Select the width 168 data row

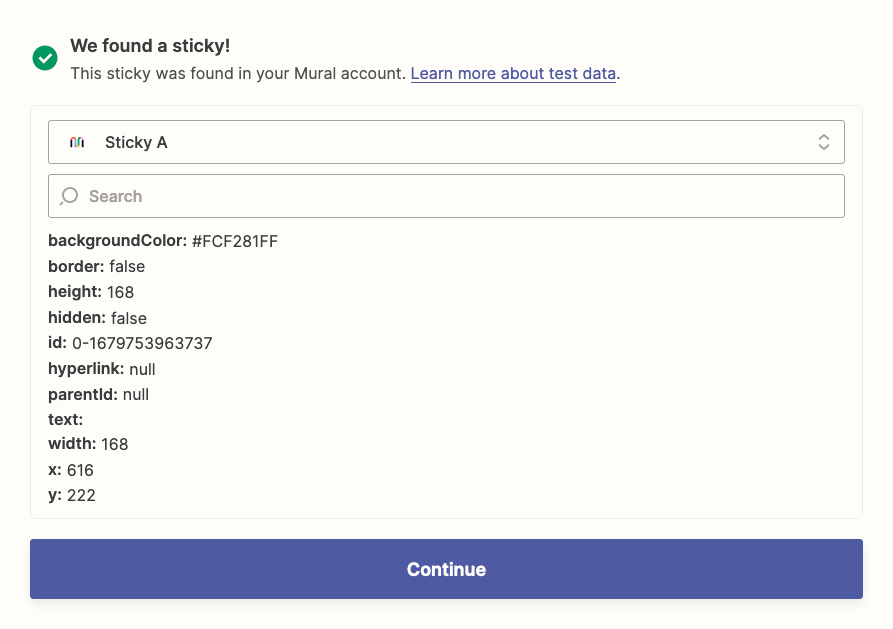click(88, 444)
